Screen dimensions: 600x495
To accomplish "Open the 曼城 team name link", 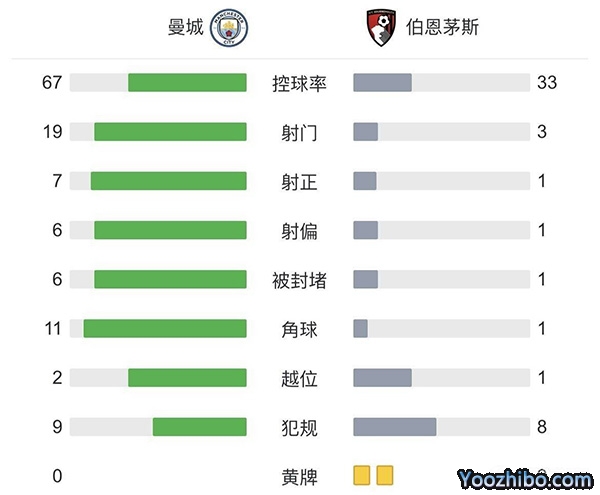I will click(x=185, y=27).
